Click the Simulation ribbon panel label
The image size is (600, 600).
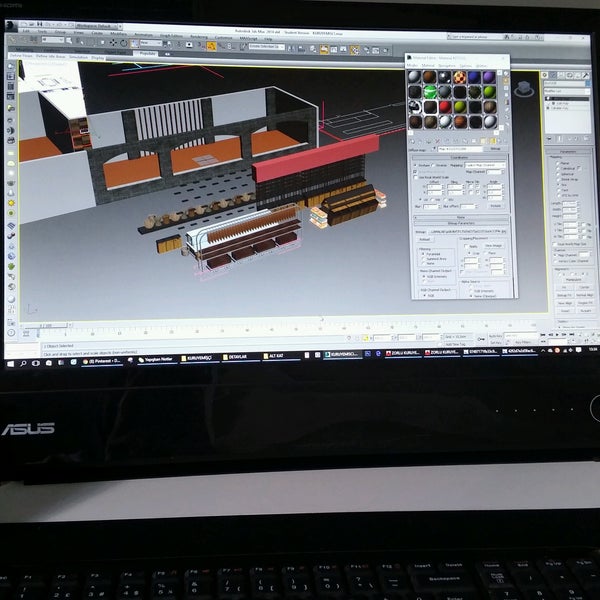coord(78,57)
